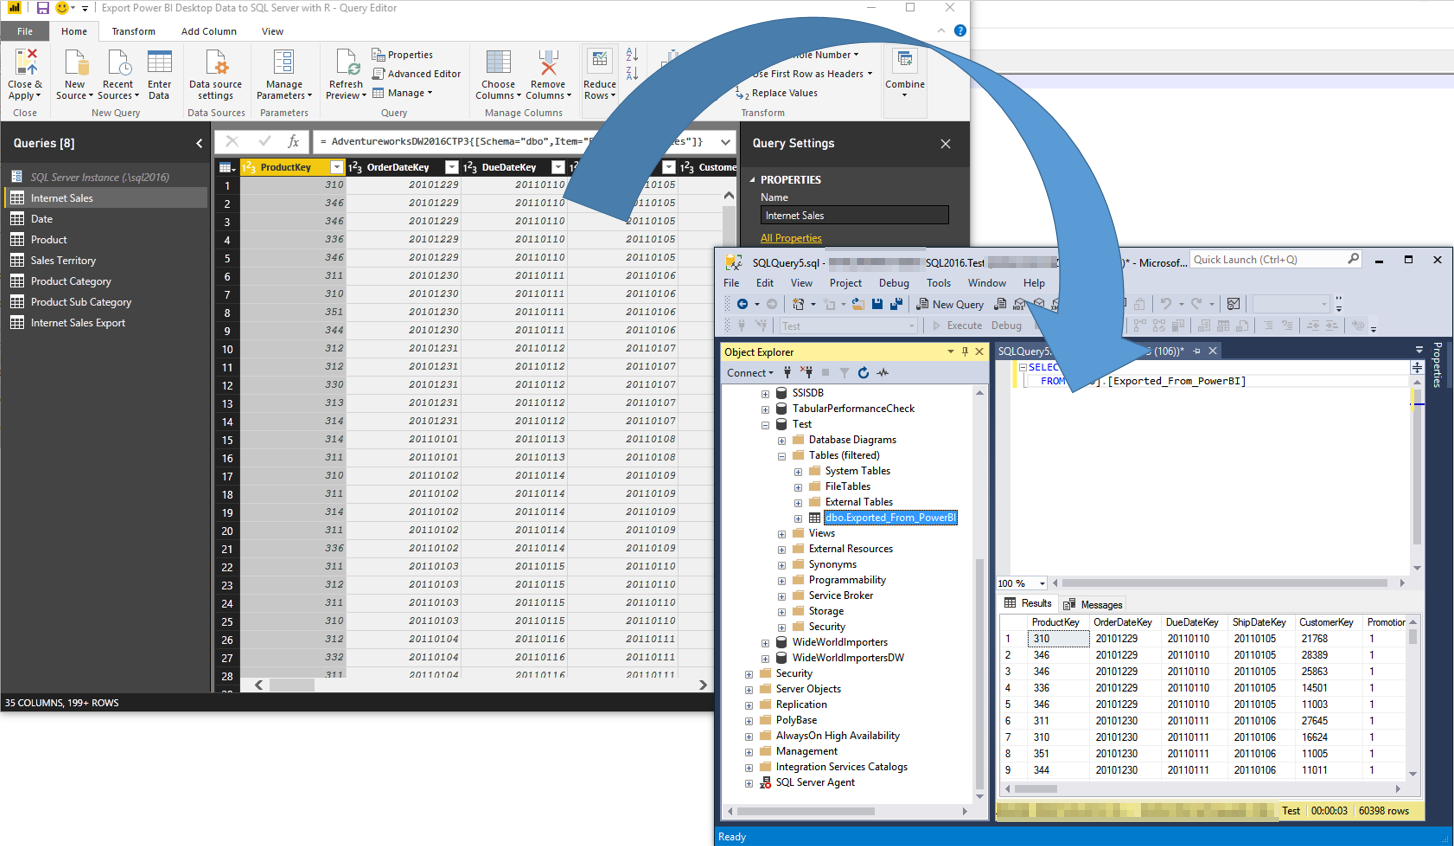Expand the Programmability folder
Screen dimensions: 1454x846
pyautogui.click(x=782, y=579)
